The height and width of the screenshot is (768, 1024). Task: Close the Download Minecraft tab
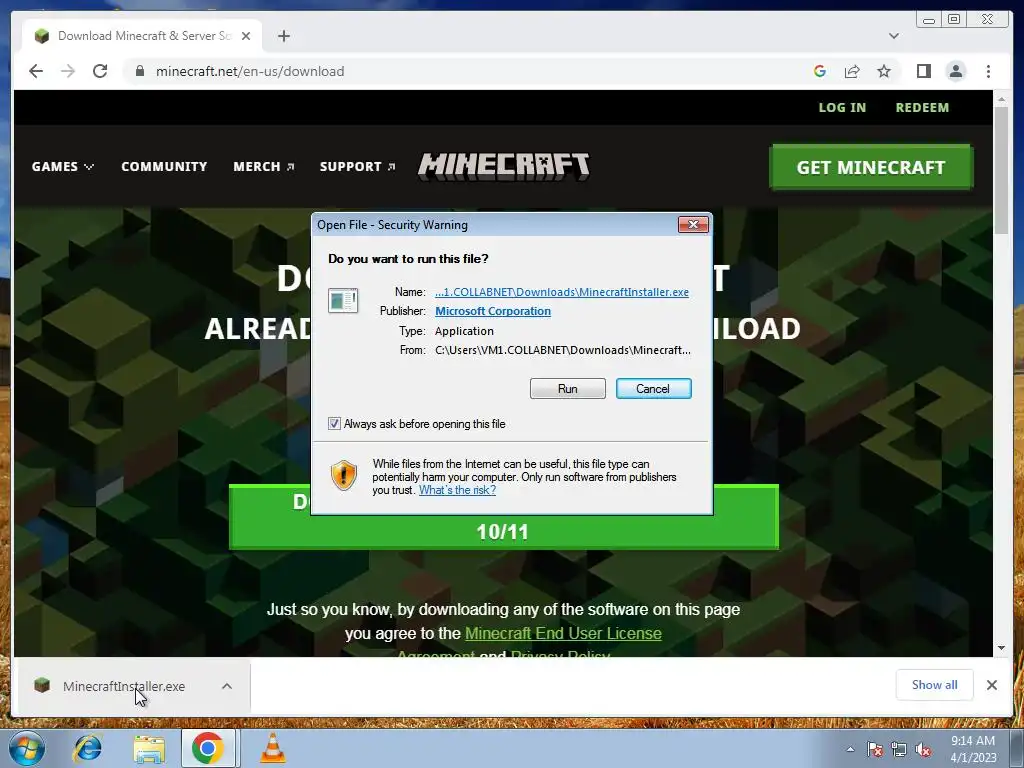pos(246,36)
